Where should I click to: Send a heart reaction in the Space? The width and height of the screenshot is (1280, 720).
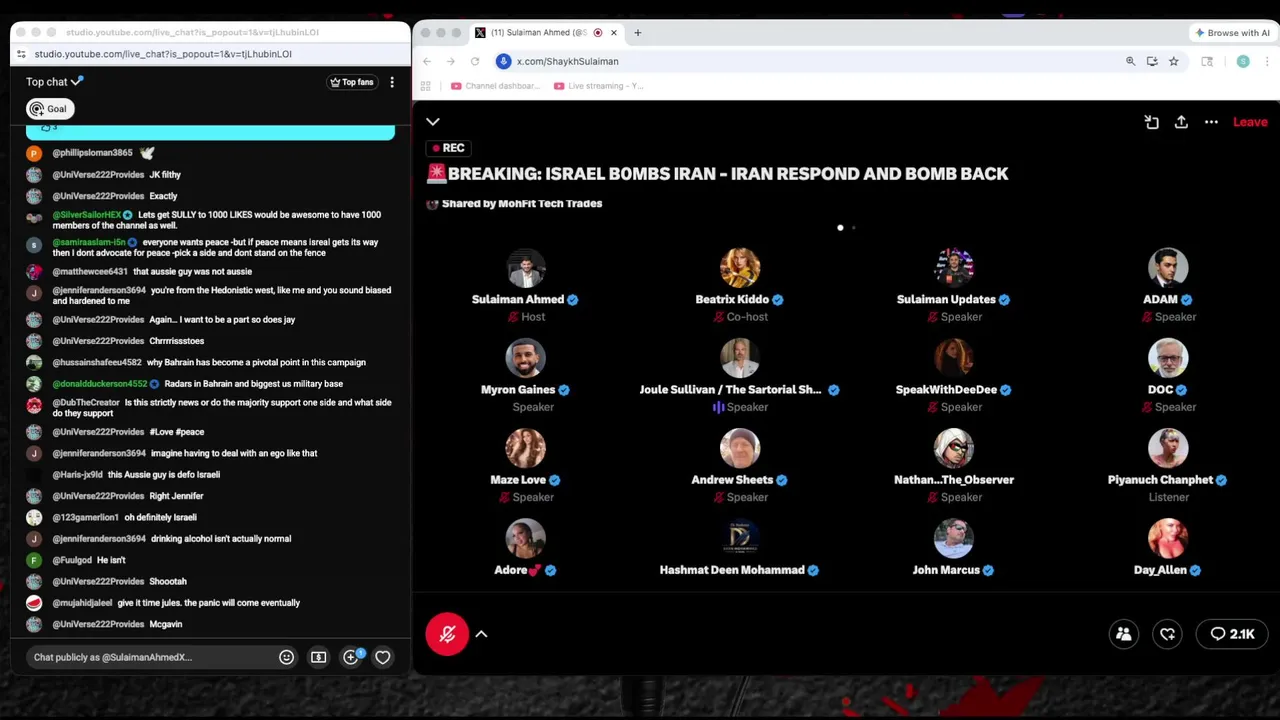[1168, 634]
